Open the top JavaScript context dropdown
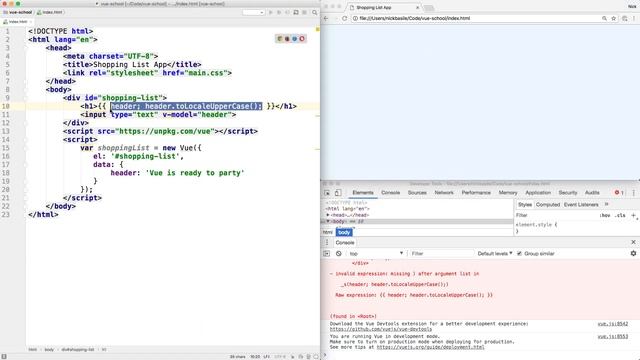640x360 pixels. [x=376, y=253]
